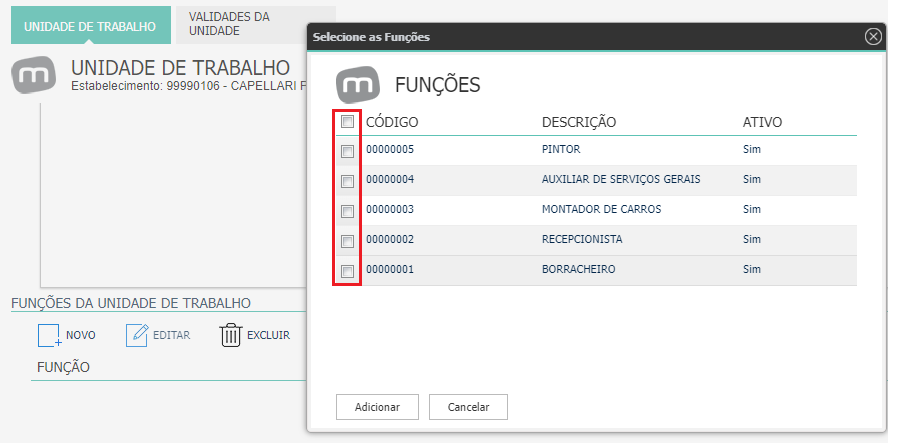
Task: Click the logo beside UNIDADE DE TRABALHO heading
Action: click(x=34, y=75)
